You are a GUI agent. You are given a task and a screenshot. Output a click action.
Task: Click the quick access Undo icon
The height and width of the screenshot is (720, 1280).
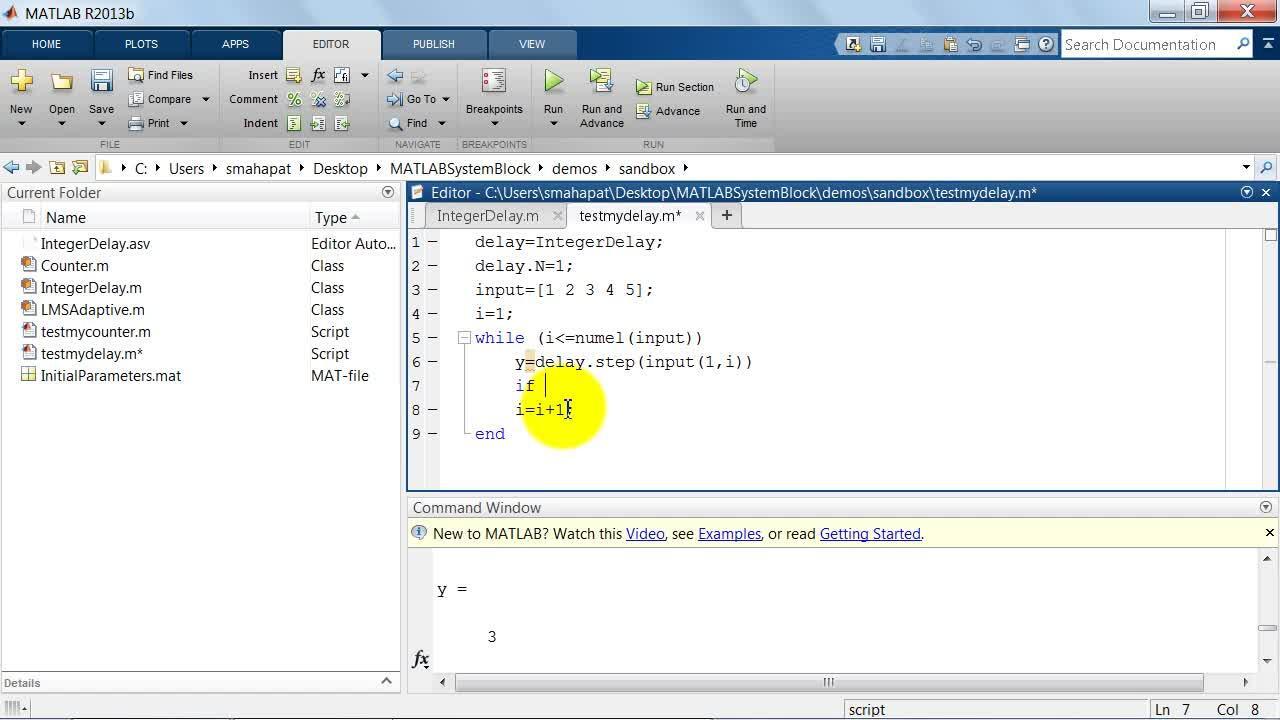click(973, 44)
